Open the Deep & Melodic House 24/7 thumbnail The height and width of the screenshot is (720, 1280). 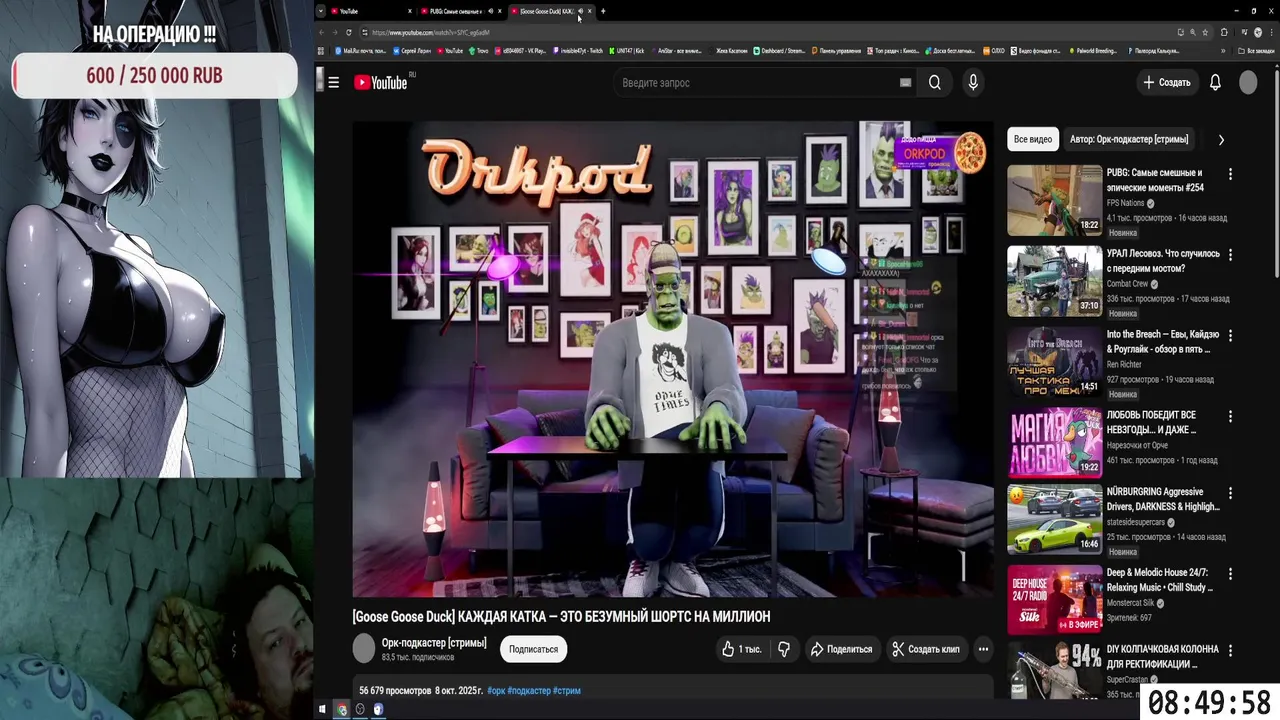(1054, 600)
